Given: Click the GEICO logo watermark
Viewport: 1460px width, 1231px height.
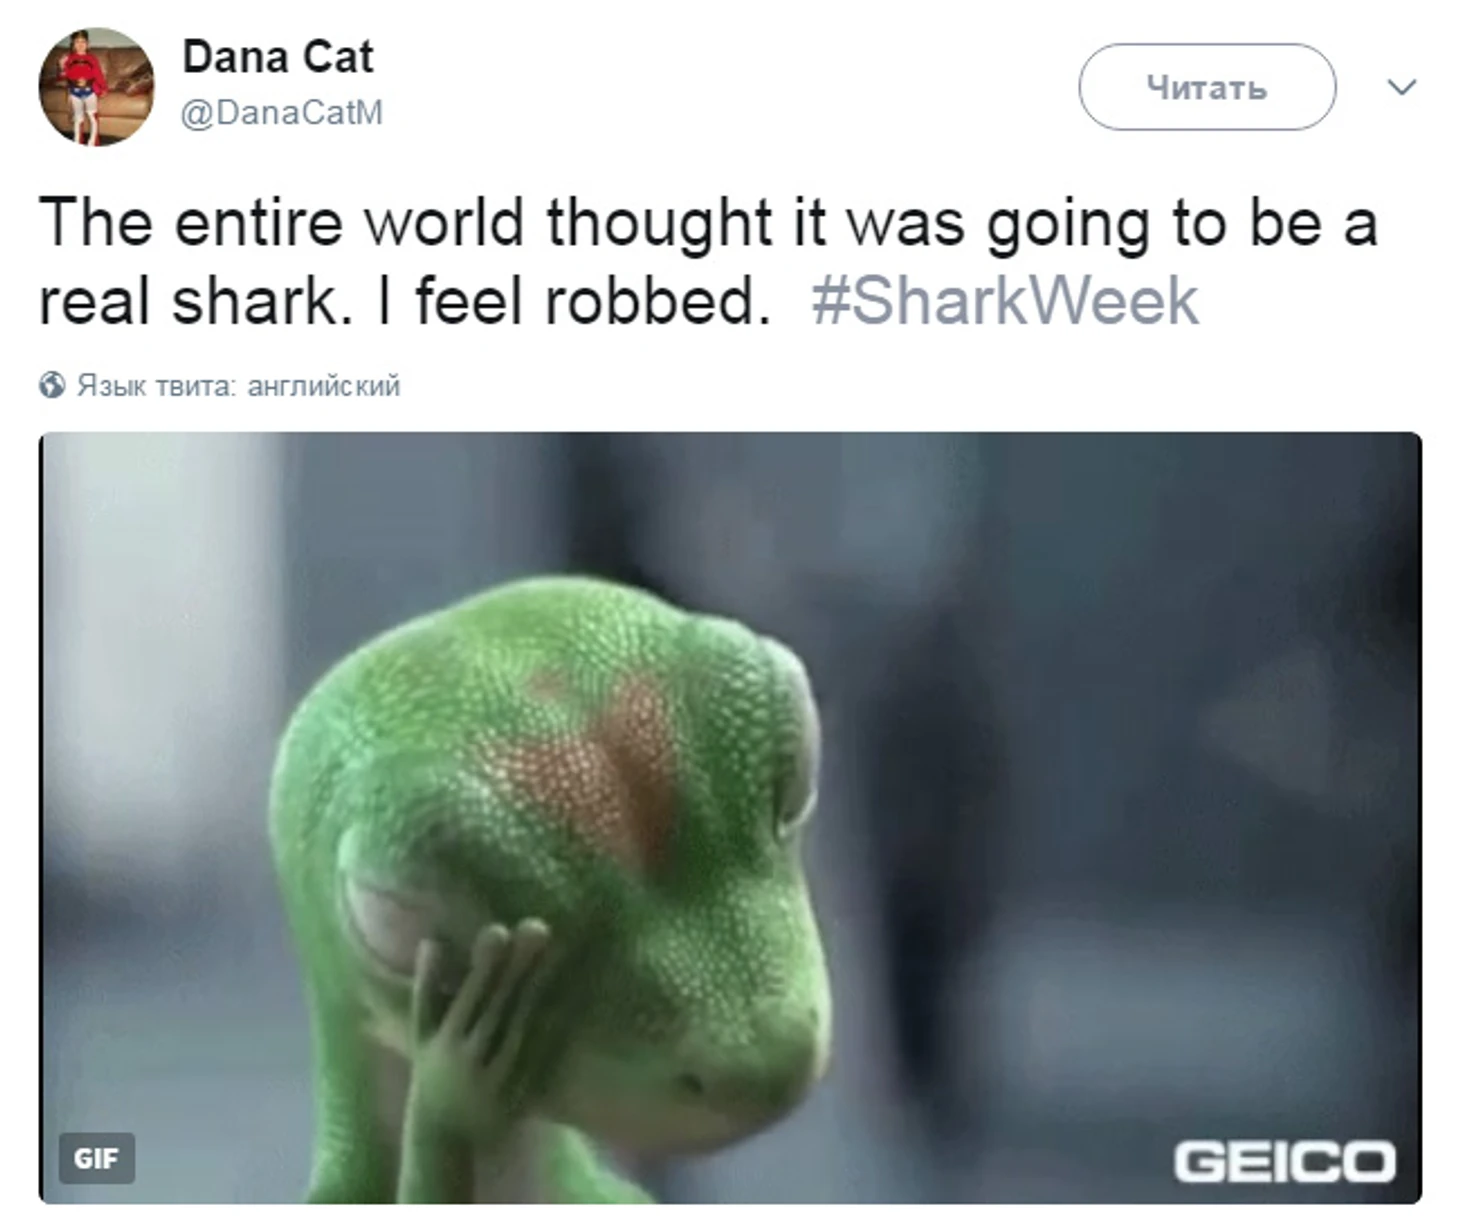Looking at the screenshot, I should click(x=1284, y=1161).
